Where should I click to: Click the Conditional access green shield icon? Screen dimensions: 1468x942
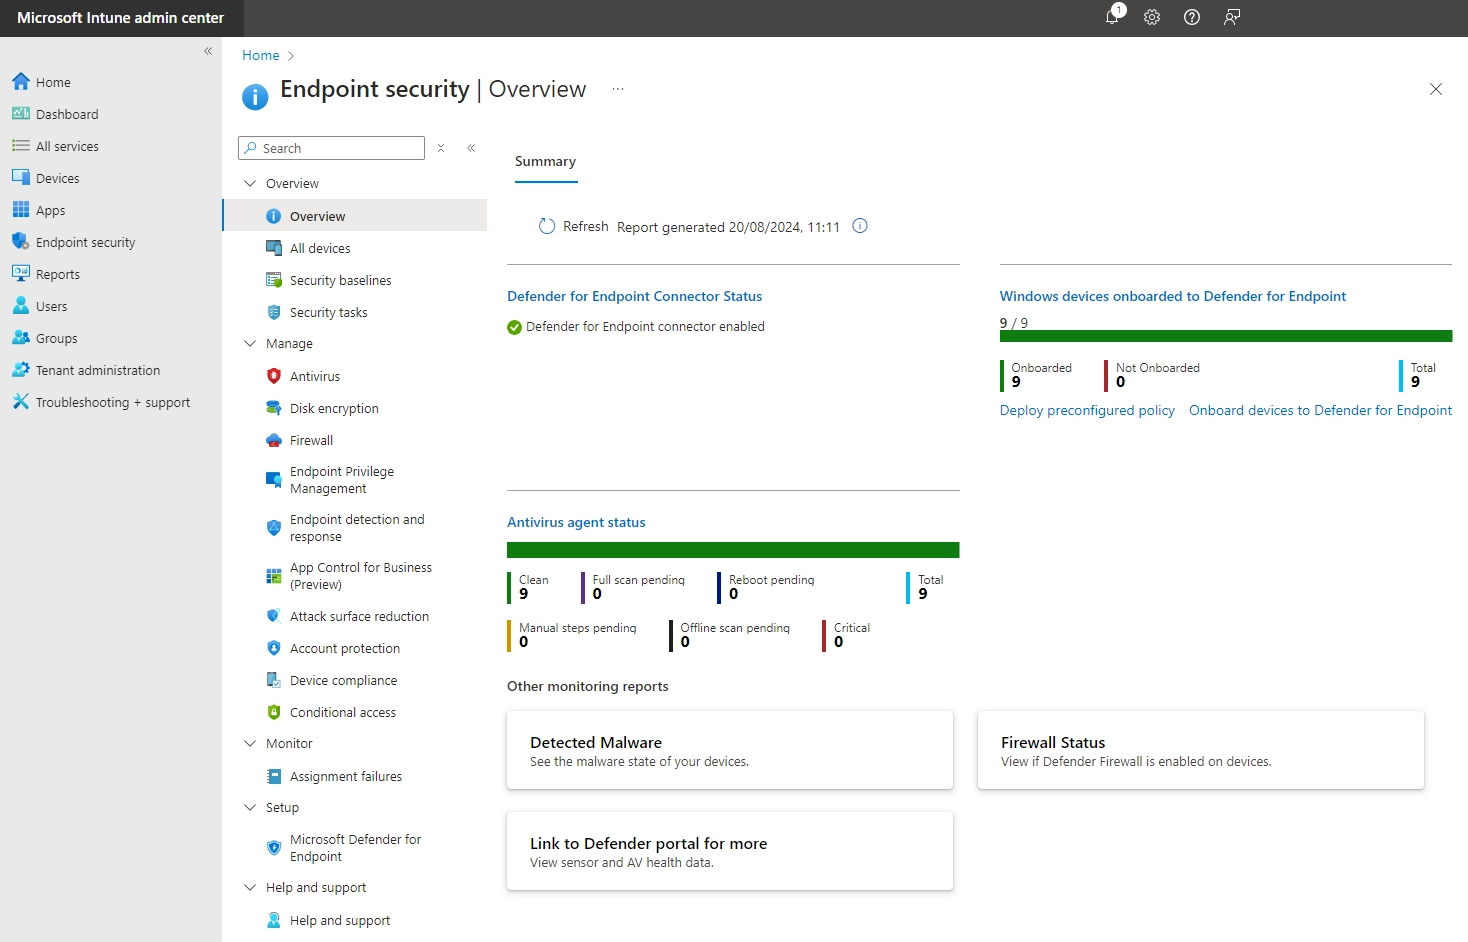(x=274, y=712)
